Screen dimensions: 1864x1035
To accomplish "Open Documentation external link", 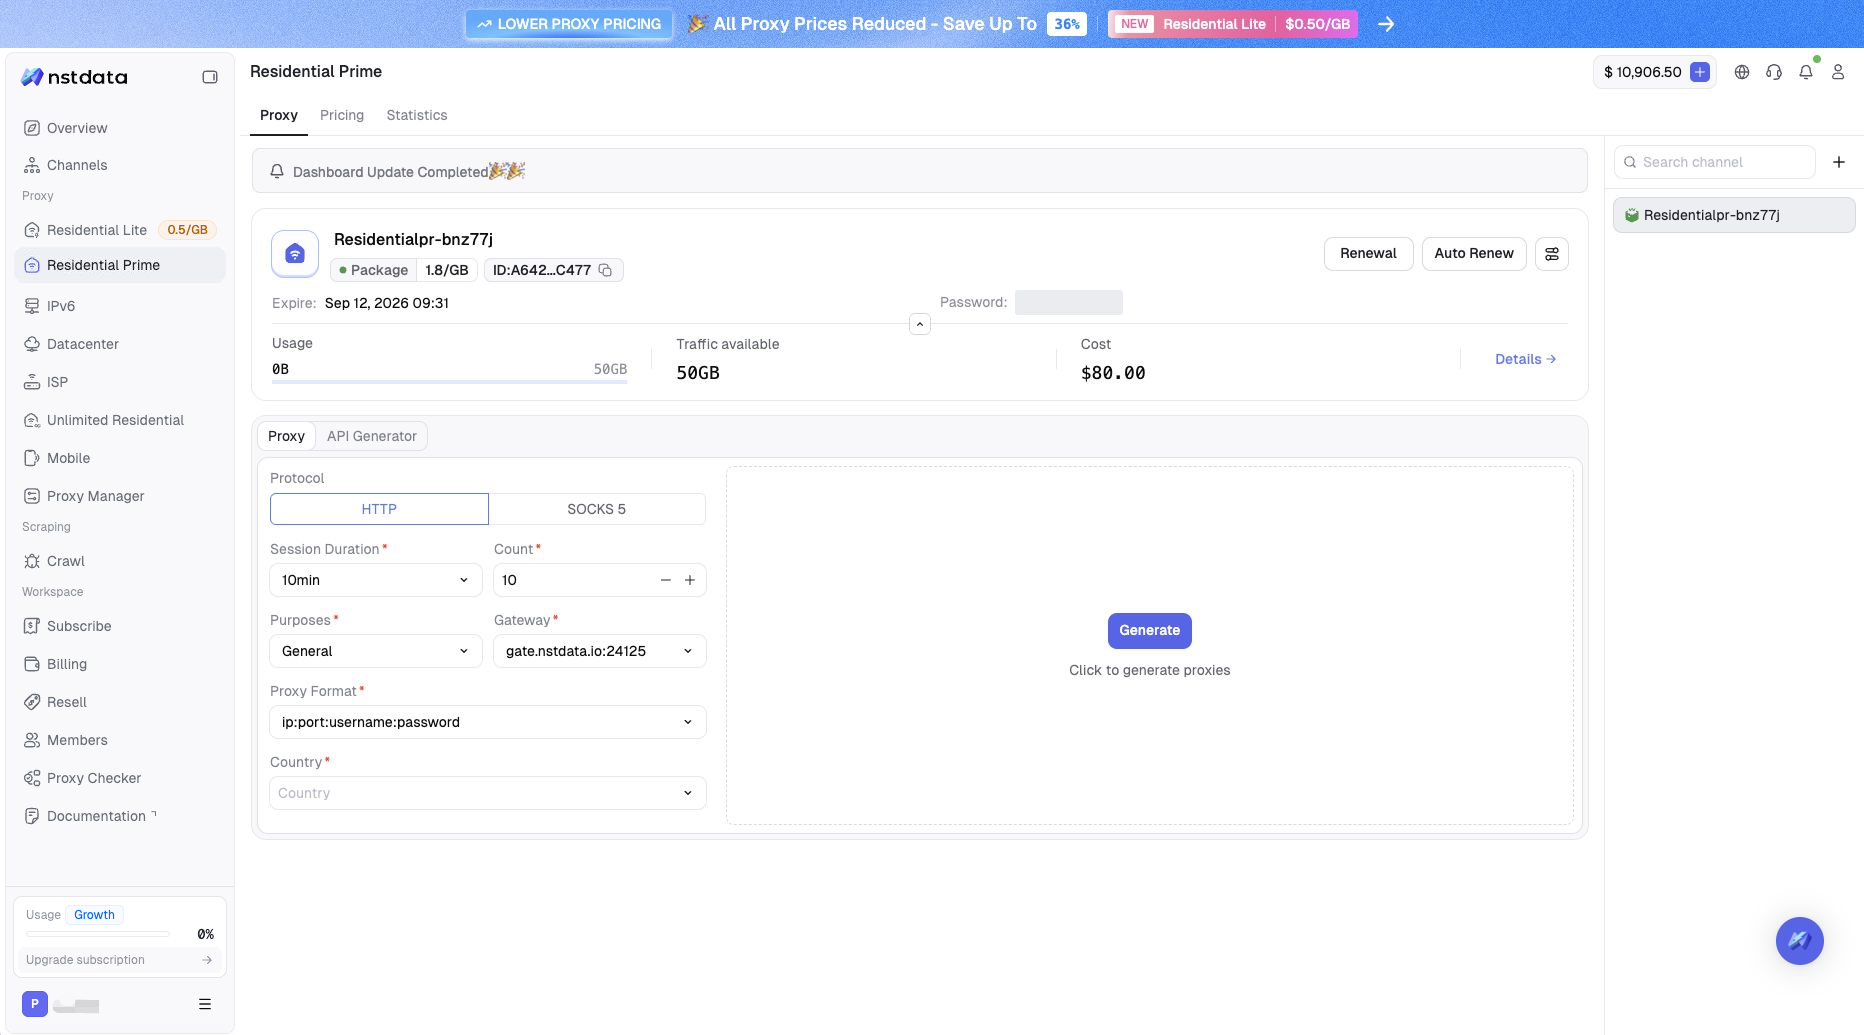I will (x=120, y=816).
